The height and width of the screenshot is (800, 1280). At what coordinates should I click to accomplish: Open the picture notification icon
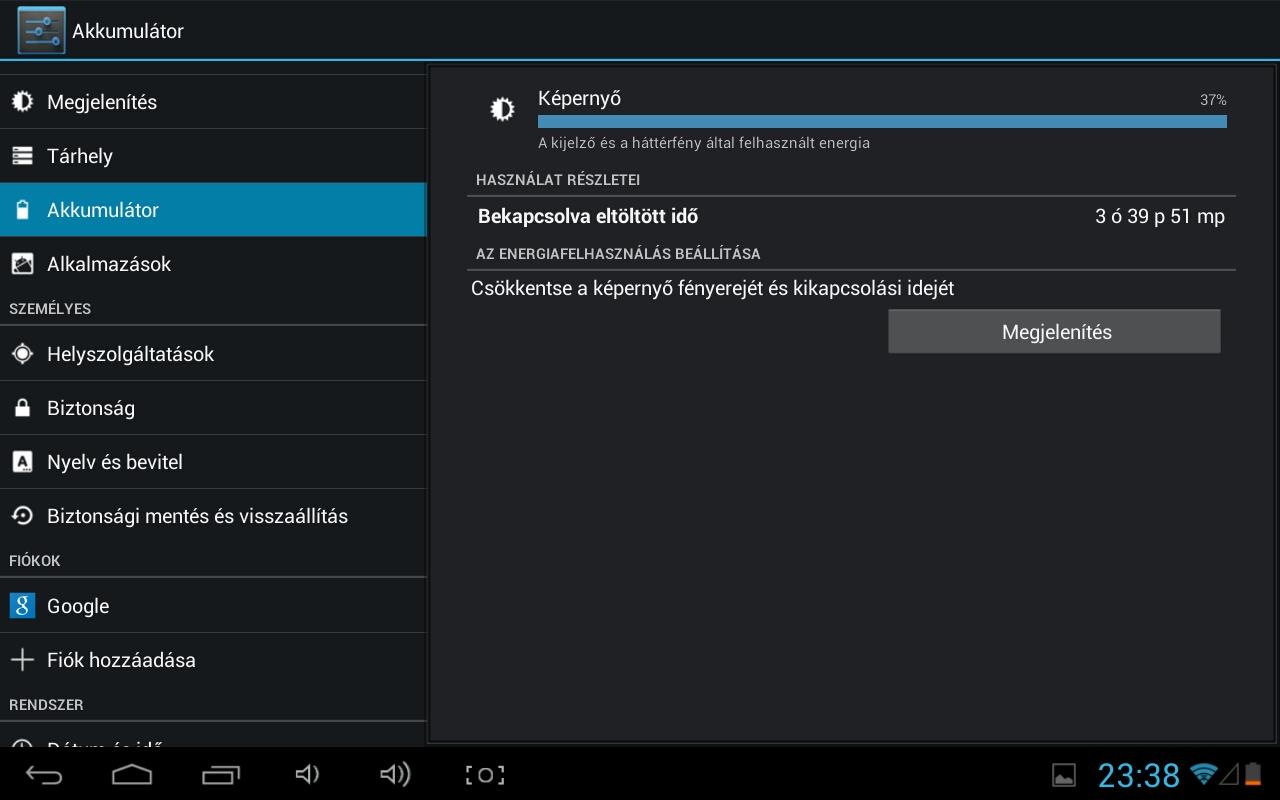tap(1064, 775)
